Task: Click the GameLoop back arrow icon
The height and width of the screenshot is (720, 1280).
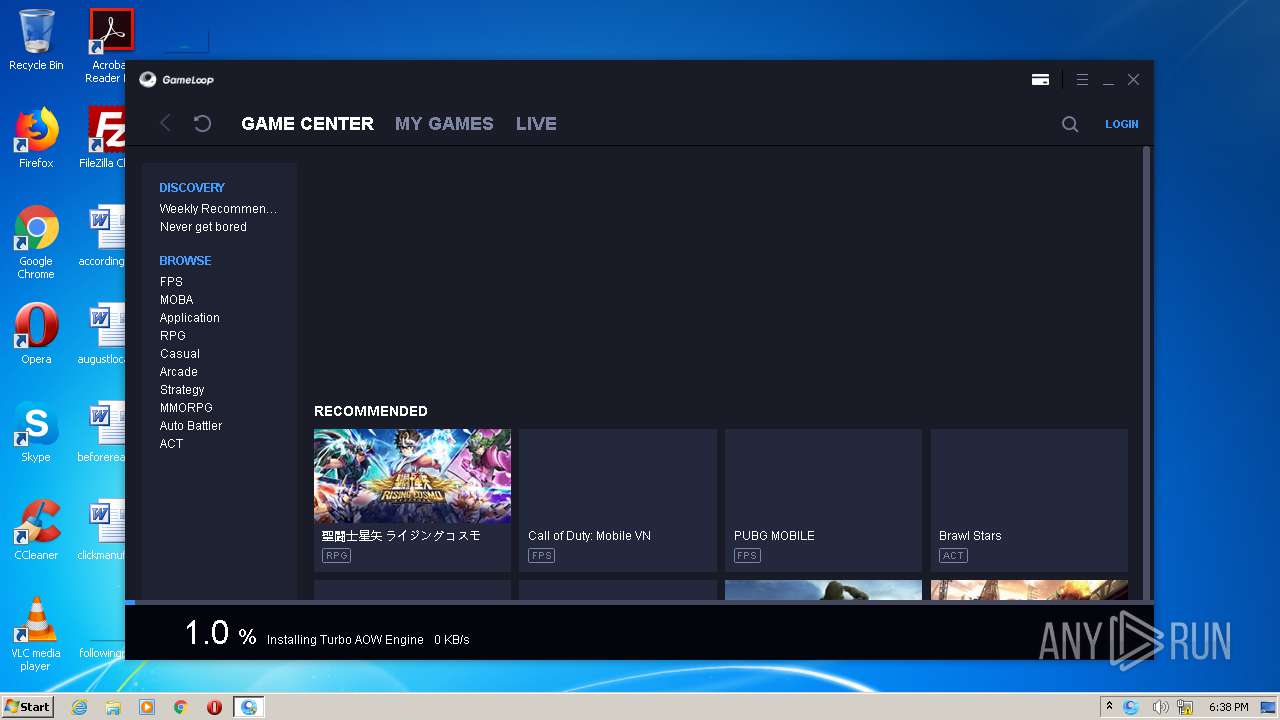Action: (165, 123)
